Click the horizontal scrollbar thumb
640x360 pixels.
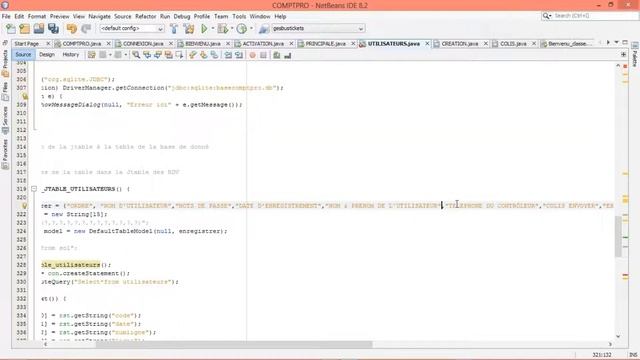(234, 344)
